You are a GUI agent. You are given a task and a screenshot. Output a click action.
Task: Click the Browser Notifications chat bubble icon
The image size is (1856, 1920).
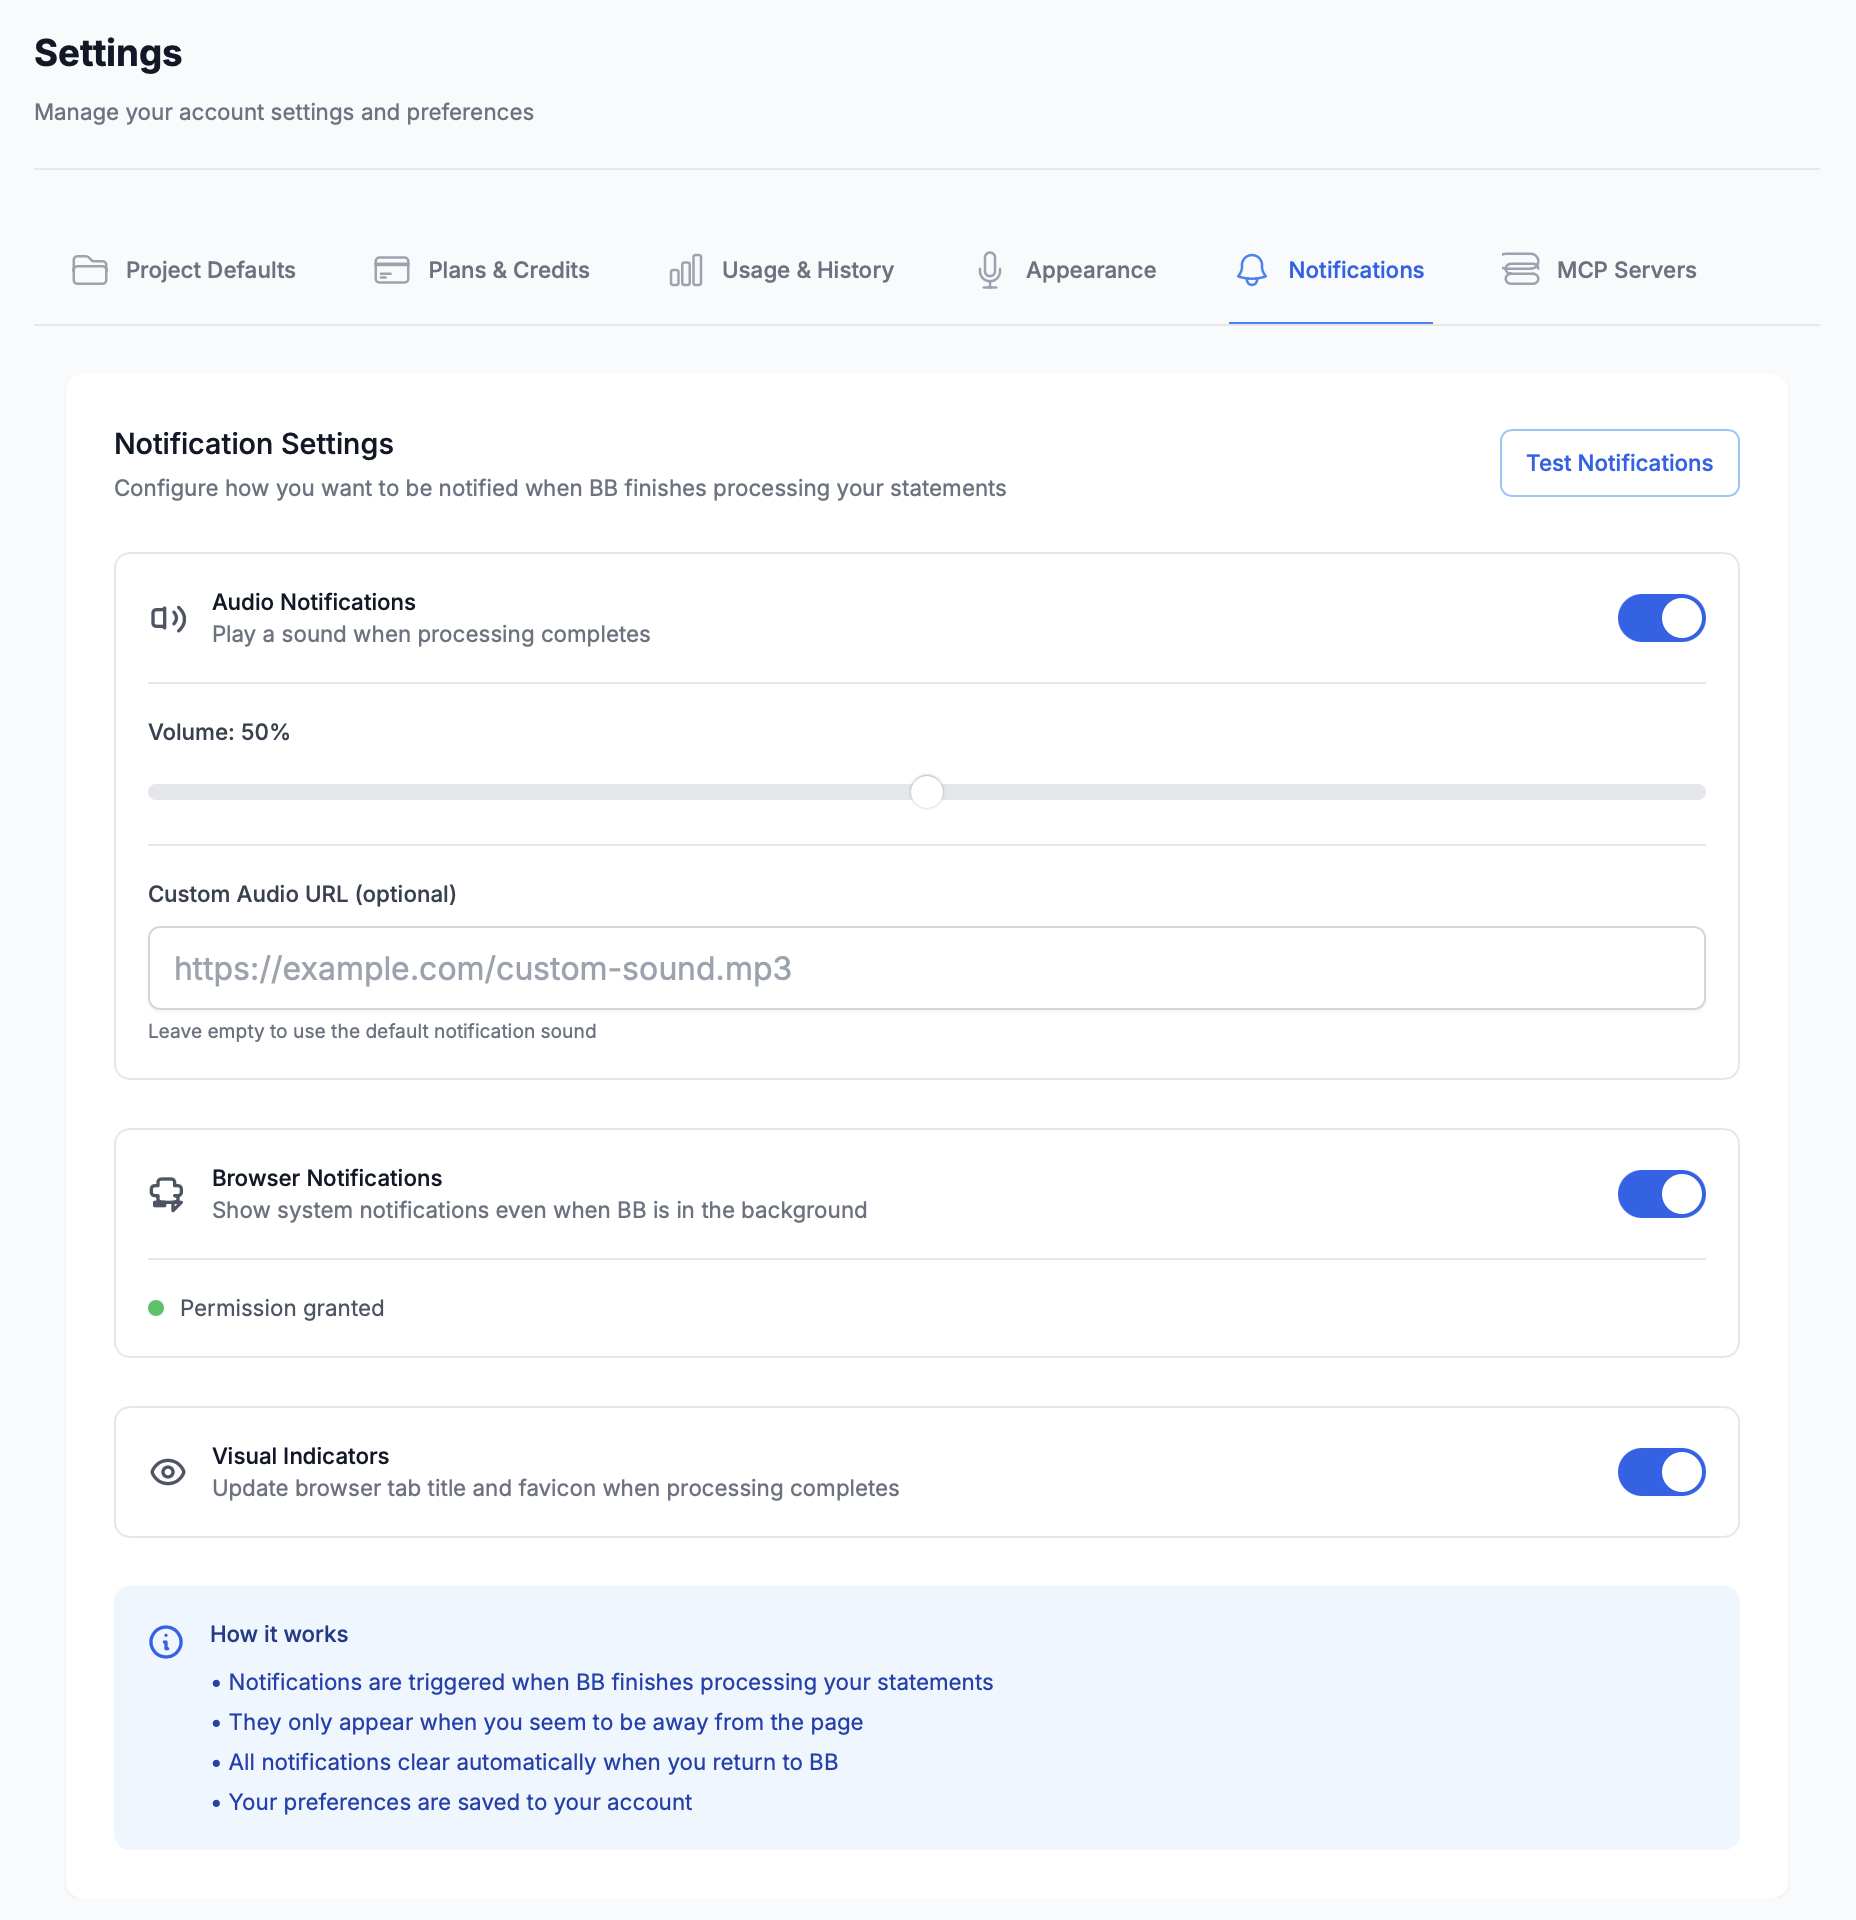(167, 1194)
